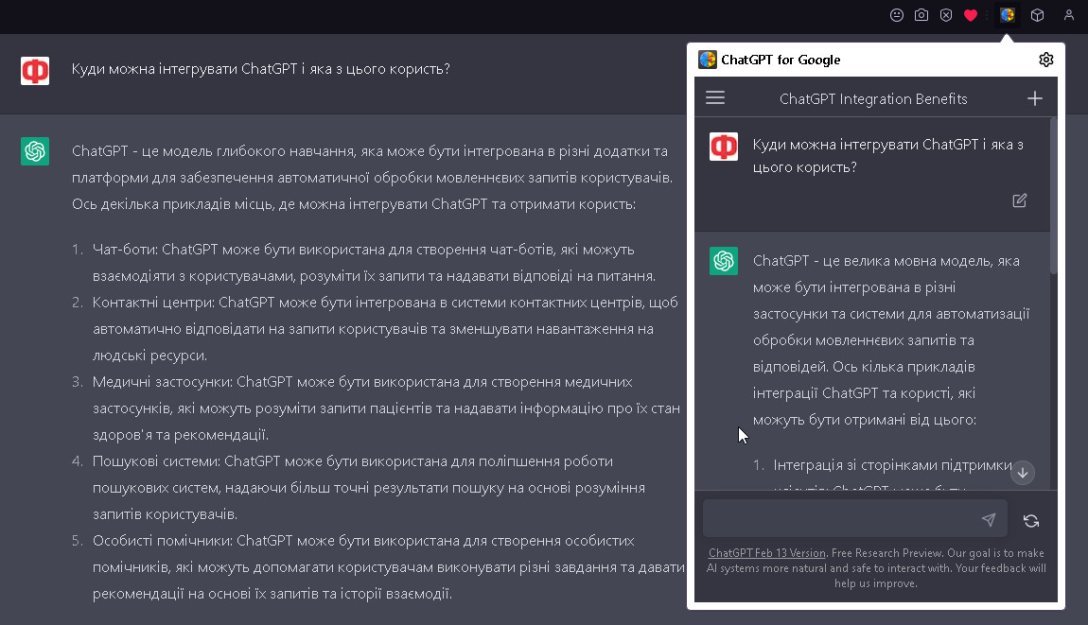Click the popup chat input field

(840, 520)
